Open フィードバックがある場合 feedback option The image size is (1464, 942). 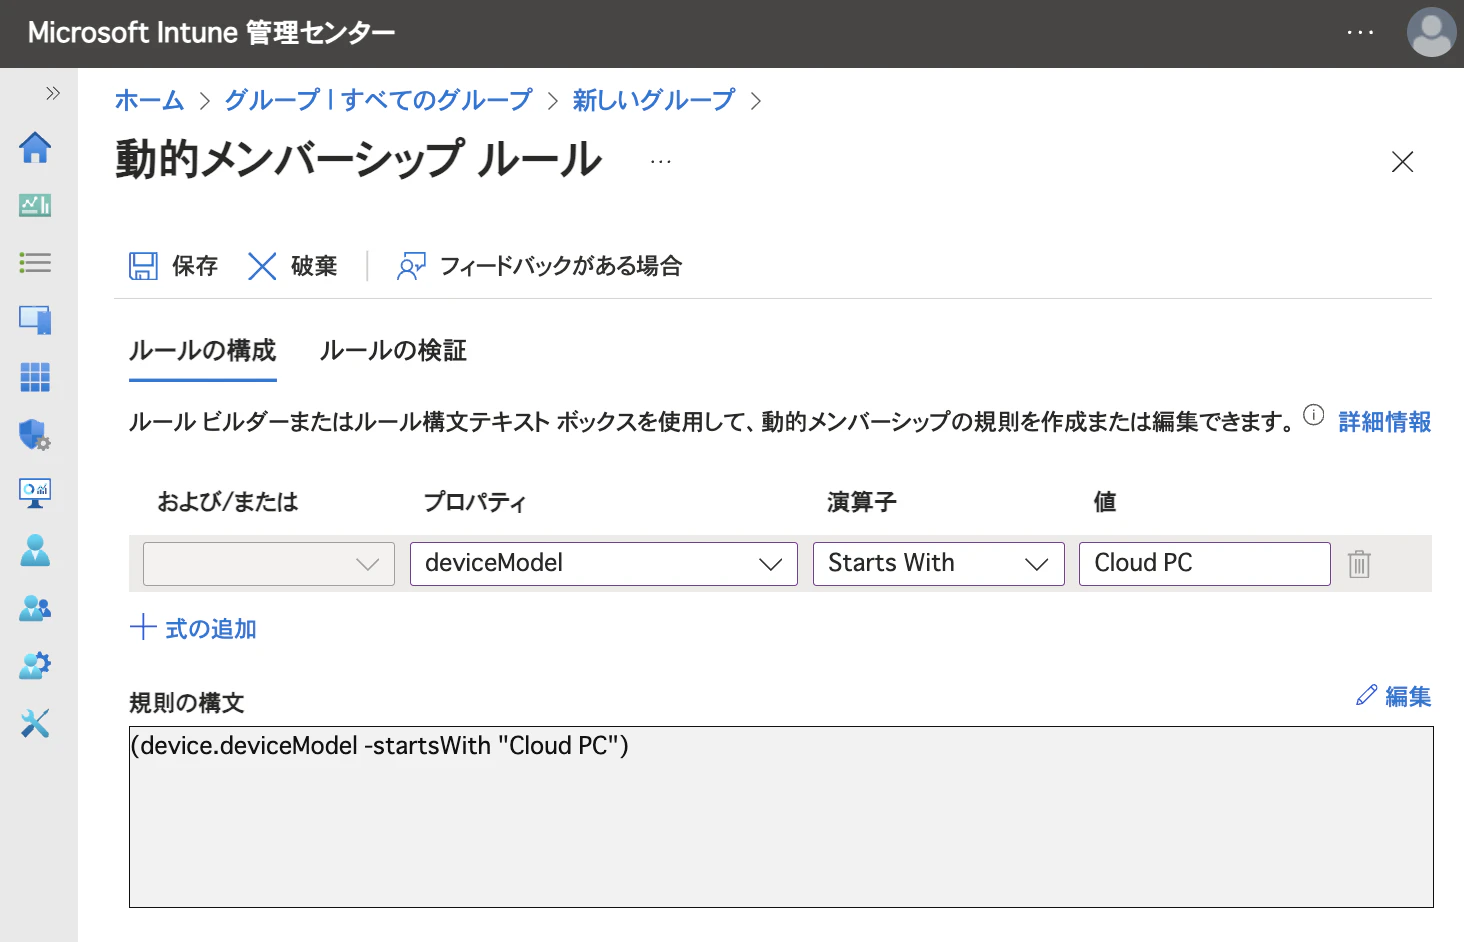click(x=540, y=266)
